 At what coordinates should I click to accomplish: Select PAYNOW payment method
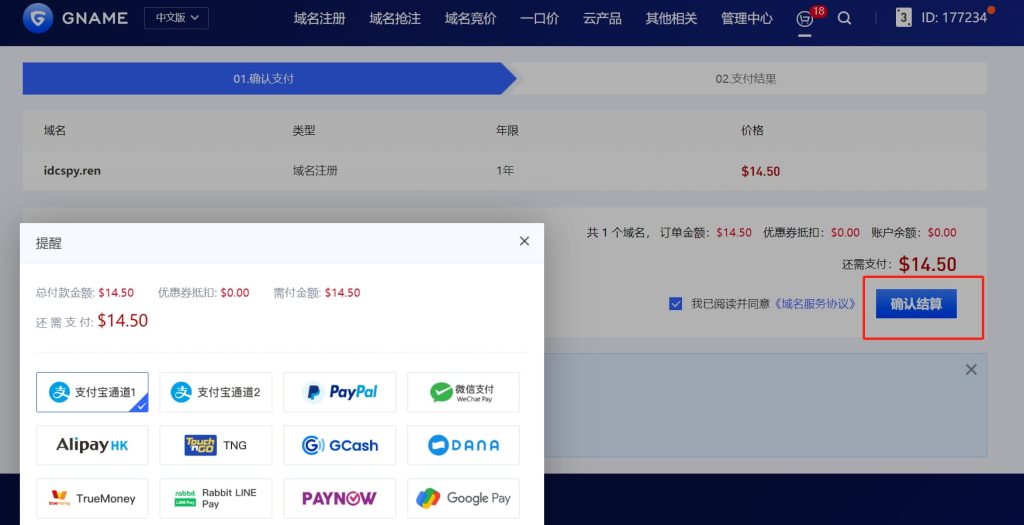click(340, 498)
